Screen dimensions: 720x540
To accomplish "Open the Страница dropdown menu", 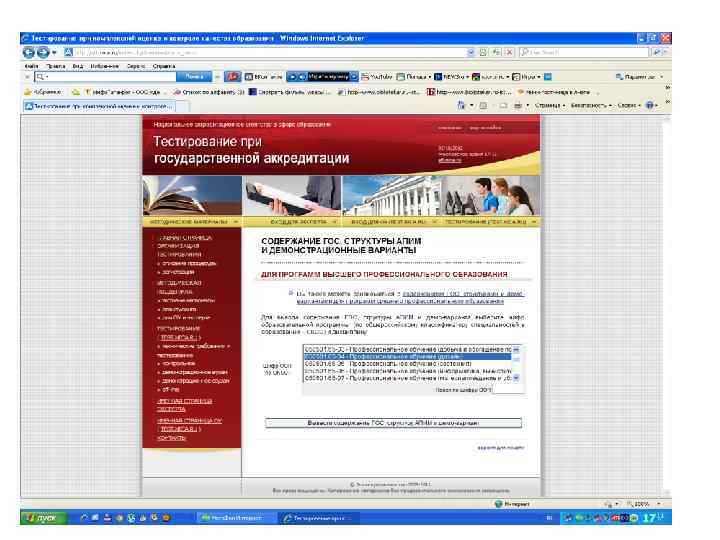I will pyautogui.click(x=550, y=106).
